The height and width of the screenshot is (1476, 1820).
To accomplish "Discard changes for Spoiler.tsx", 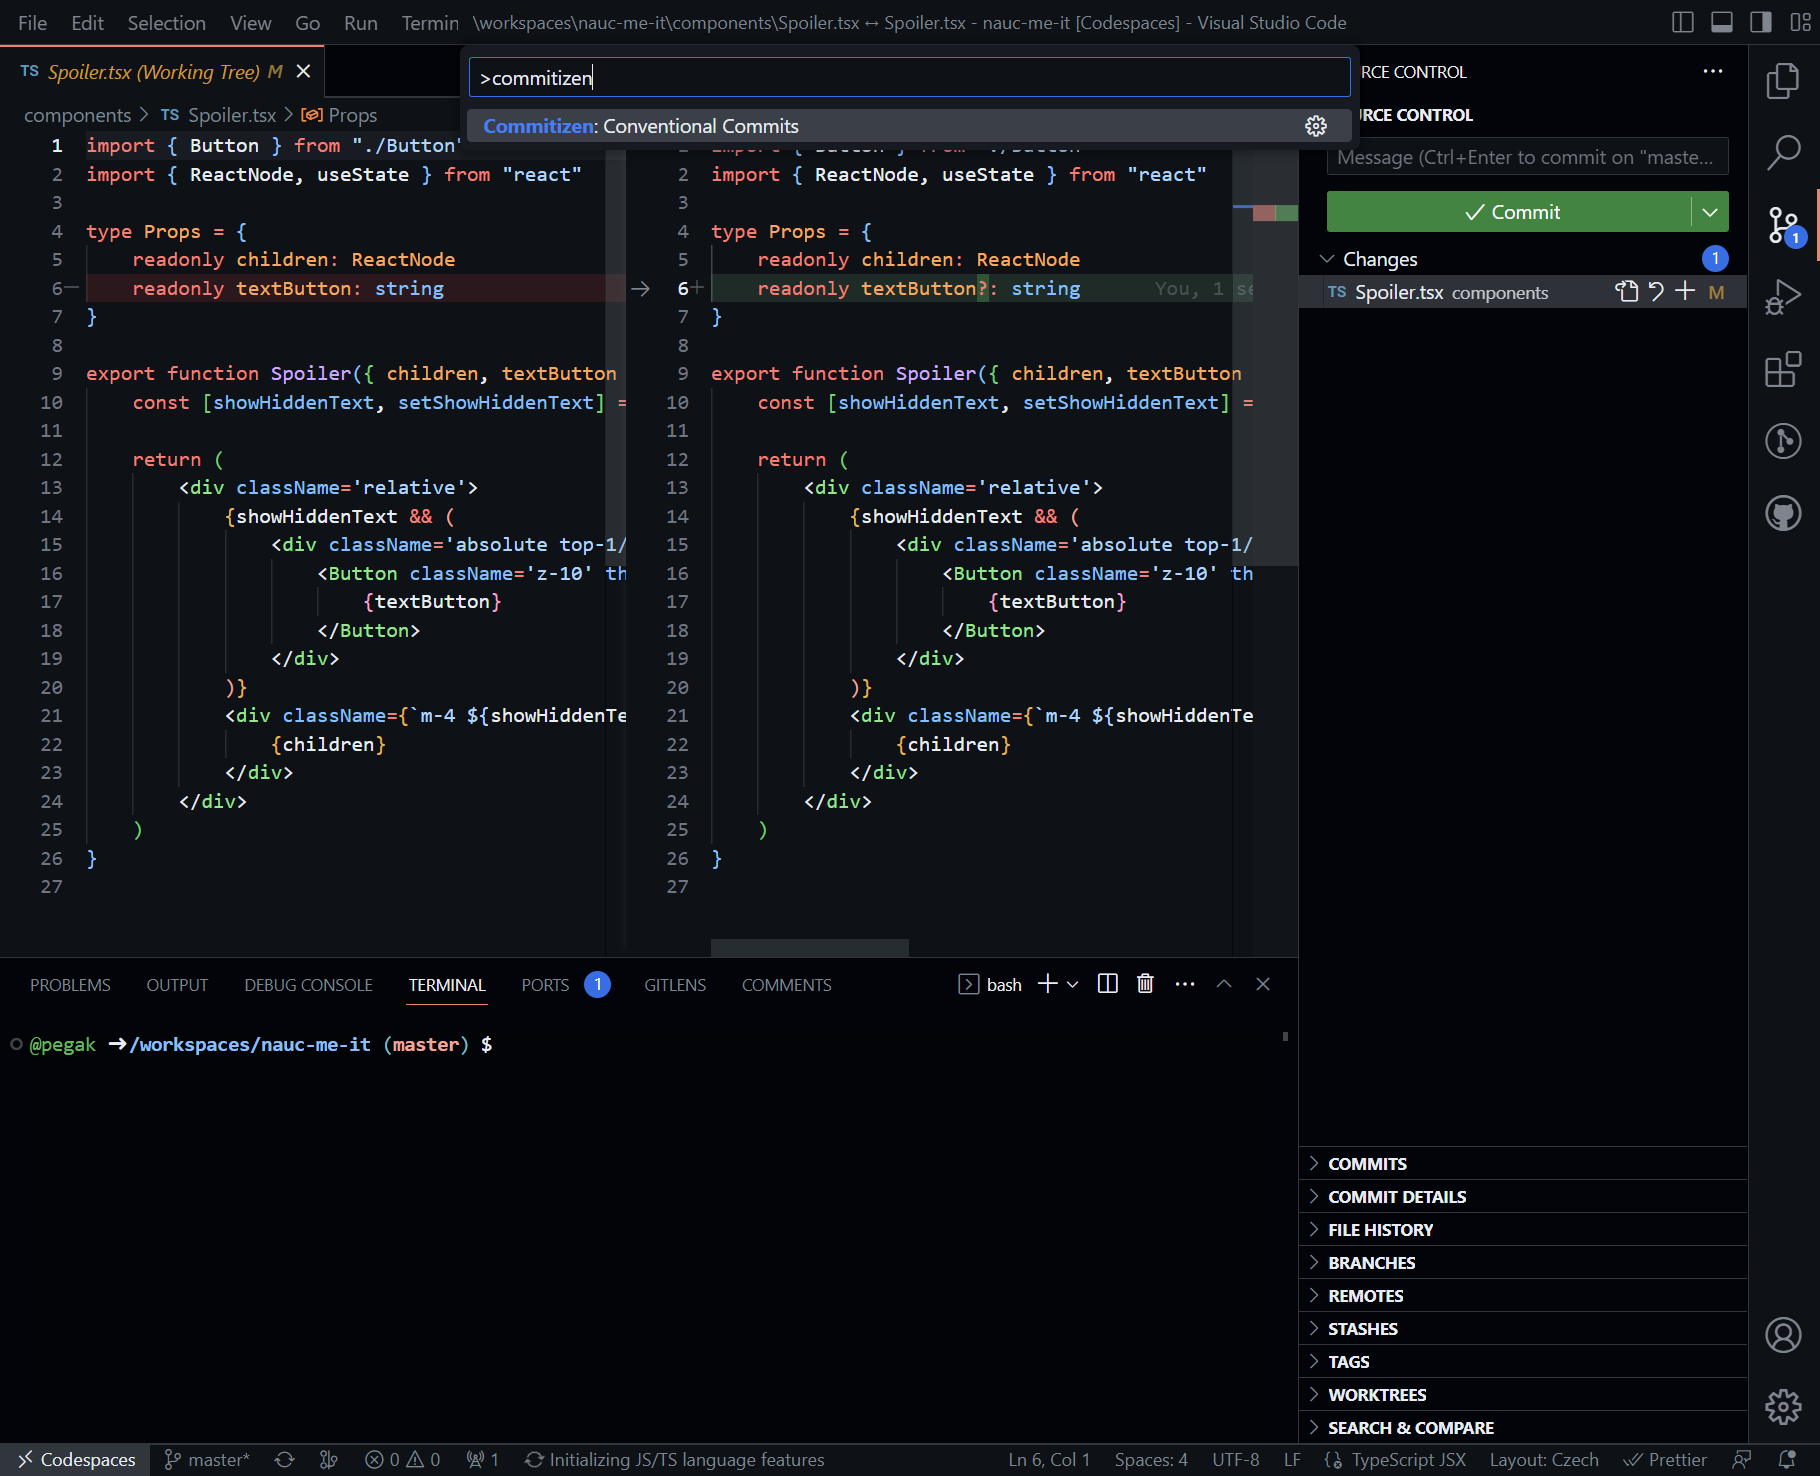I will tap(1656, 292).
